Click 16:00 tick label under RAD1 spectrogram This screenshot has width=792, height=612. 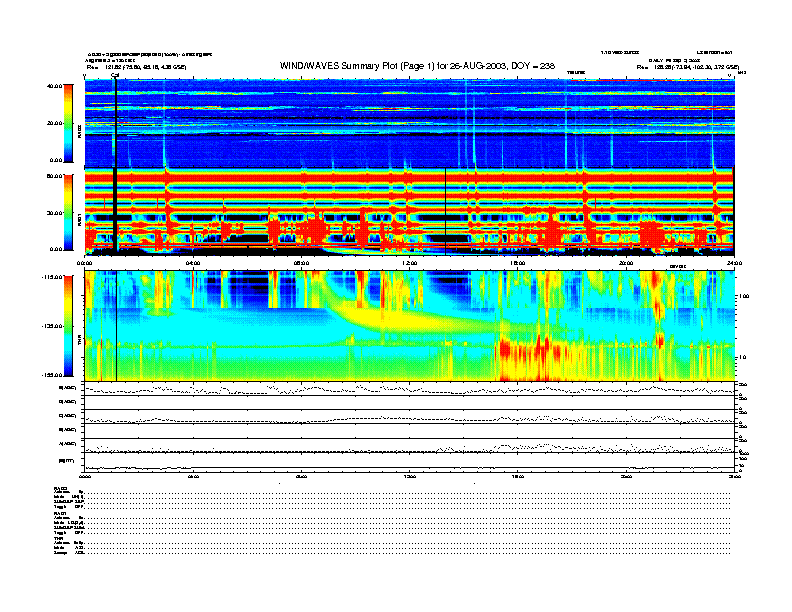[518, 263]
